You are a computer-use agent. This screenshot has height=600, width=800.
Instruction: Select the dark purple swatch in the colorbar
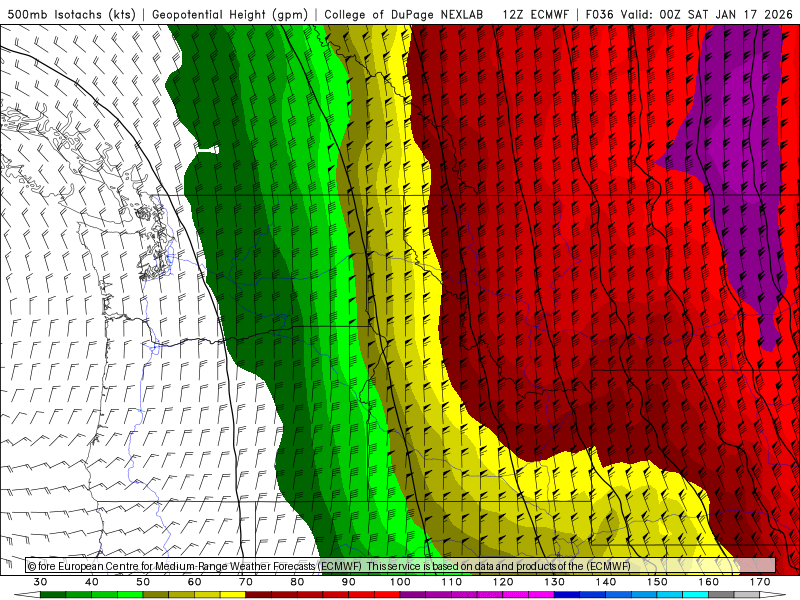(x=413, y=595)
